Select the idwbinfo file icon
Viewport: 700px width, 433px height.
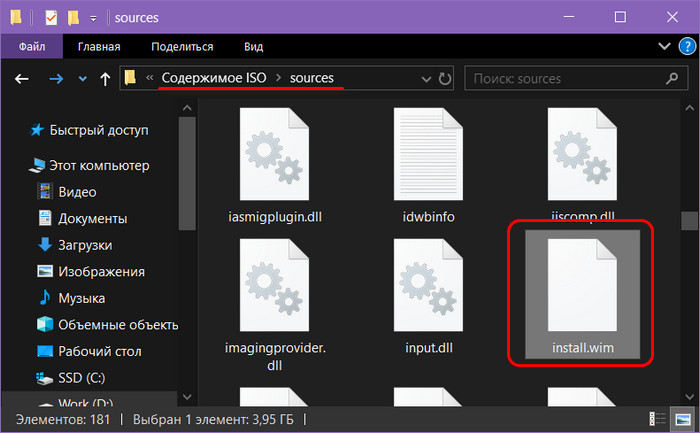(x=428, y=154)
